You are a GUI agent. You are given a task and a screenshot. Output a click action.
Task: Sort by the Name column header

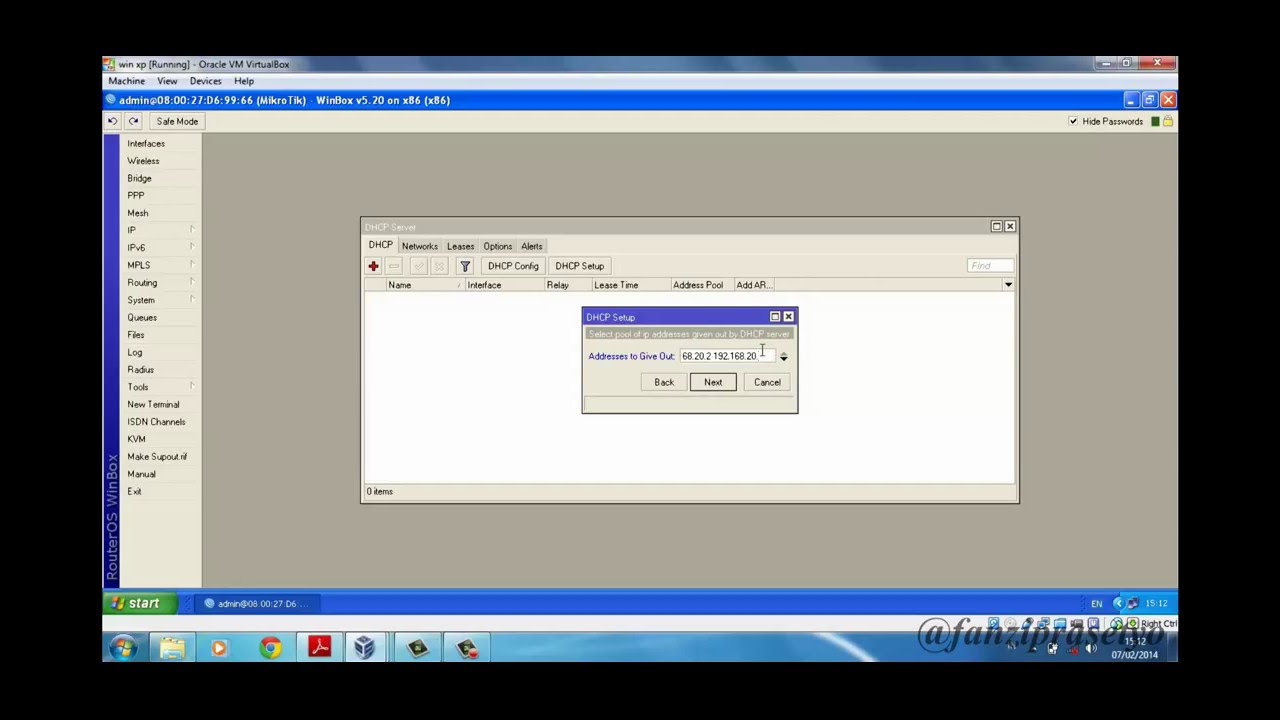[424, 285]
